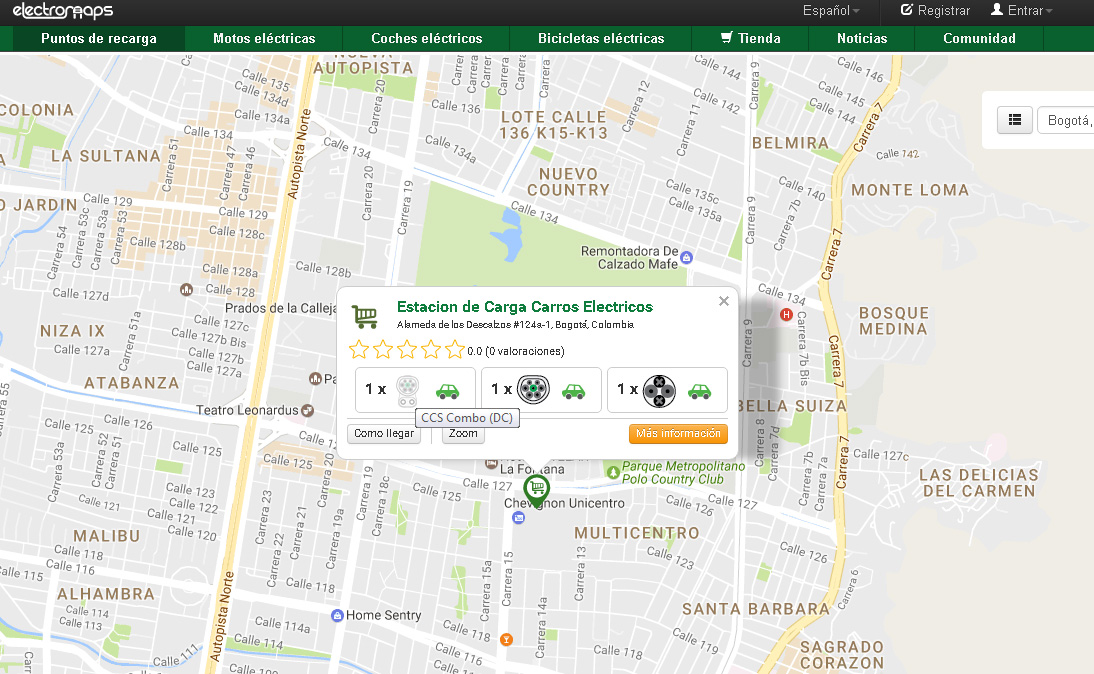The height and width of the screenshot is (674, 1094).
Task: Open Bicicletas eléctricas menu
Action: click(x=601, y=38)
